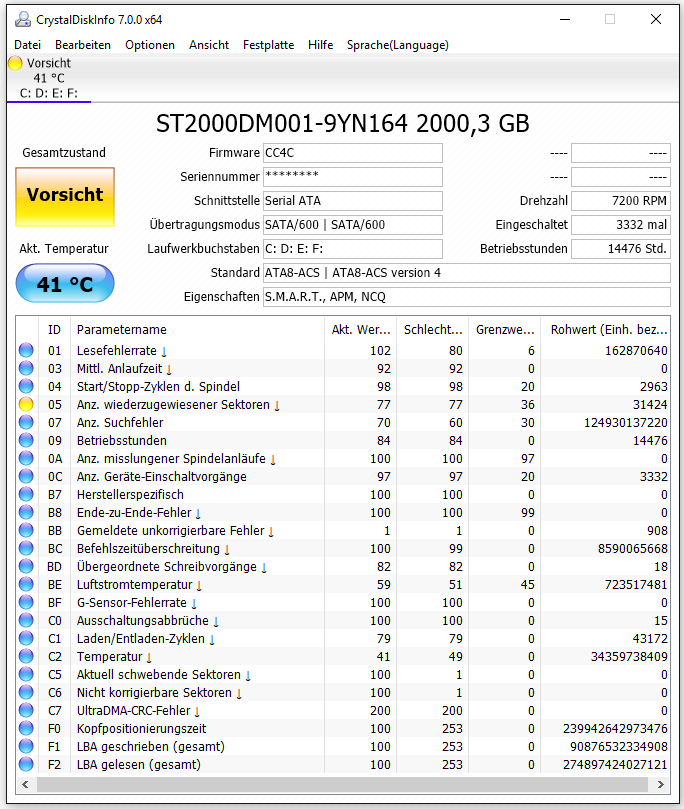Click status orb in Betriebsstunden row 09
The height and width of the screenshot is (809, 684).
26,441
